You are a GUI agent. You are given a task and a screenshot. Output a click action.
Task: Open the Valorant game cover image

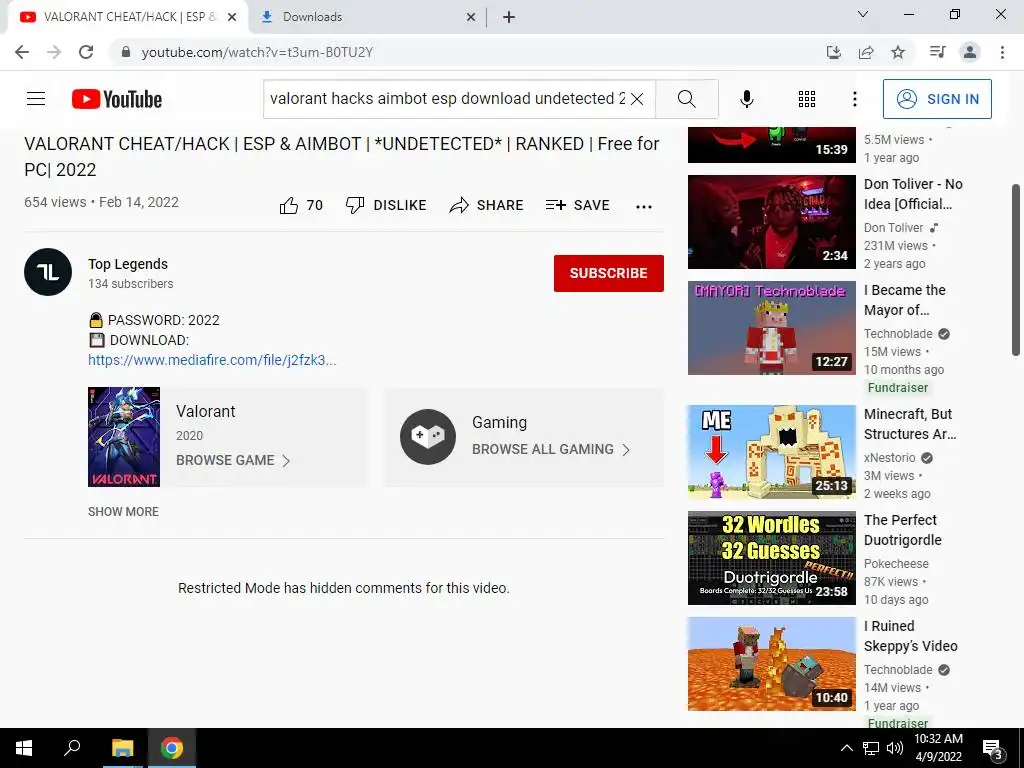124,437
